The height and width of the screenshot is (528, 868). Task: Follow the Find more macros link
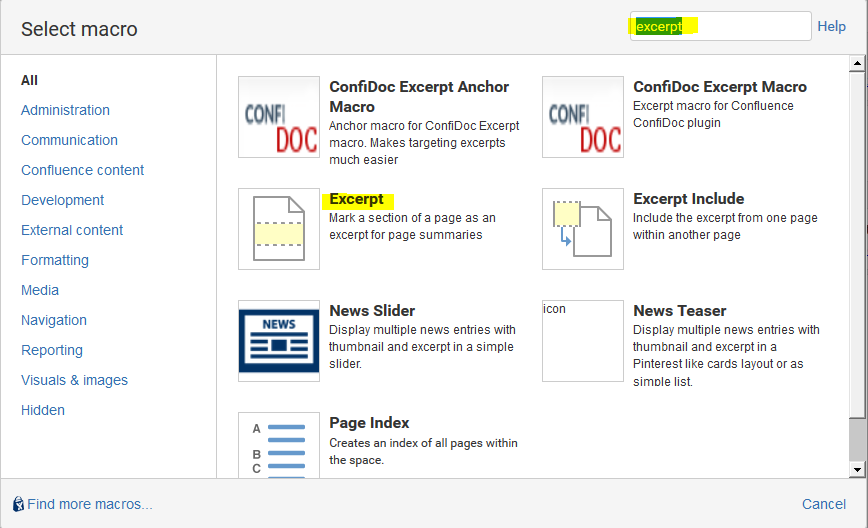click(90, 504)
